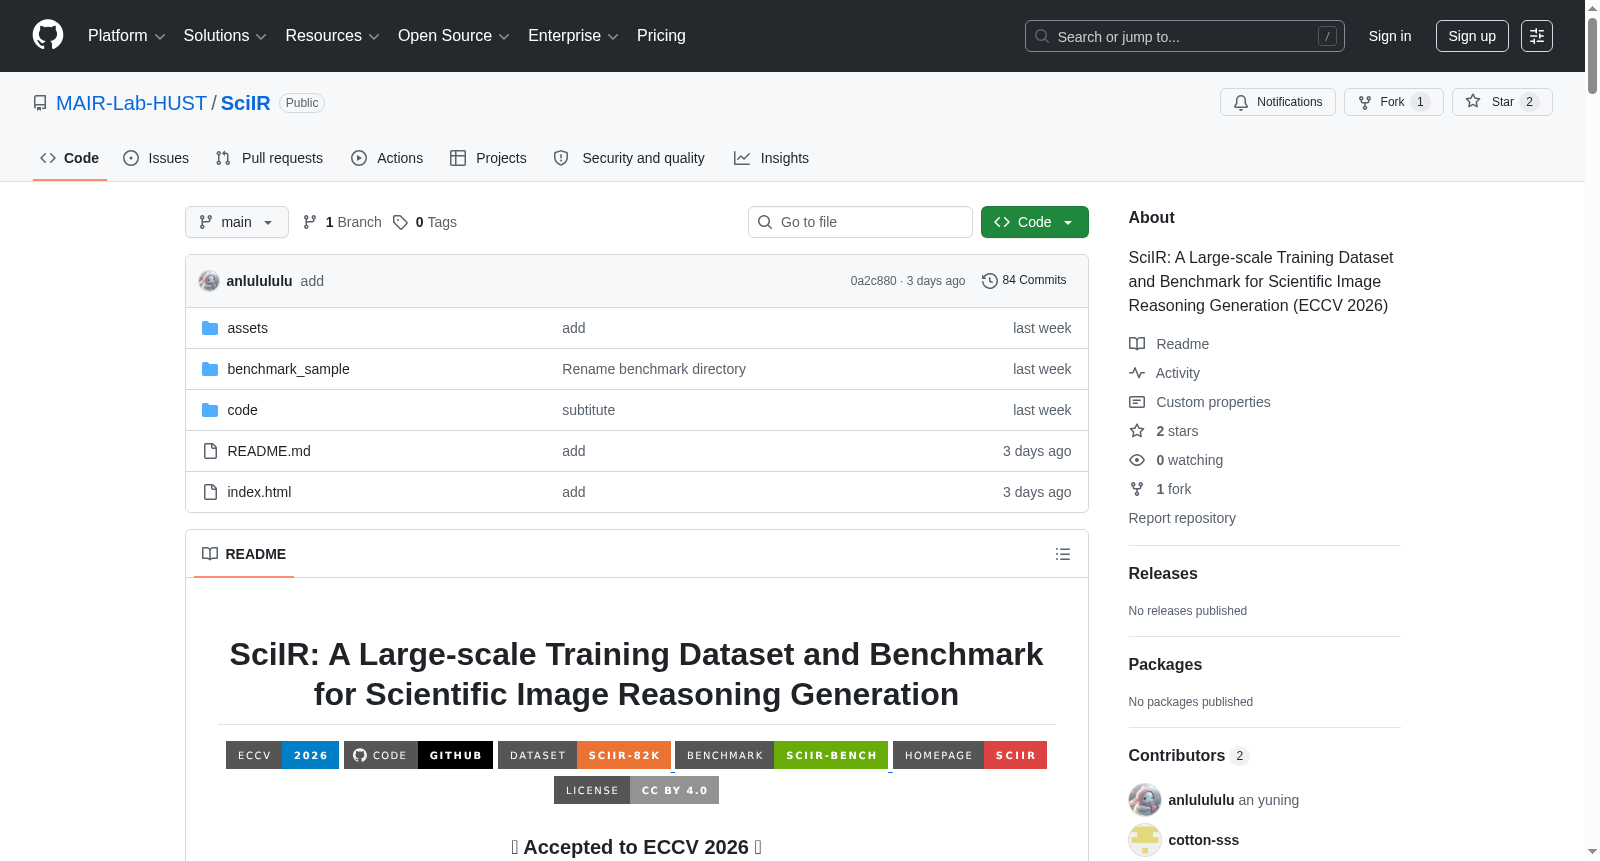The image size is (1600, 861).
Task: Open the benchmark_sample folder icon
Action: [210, 369]
